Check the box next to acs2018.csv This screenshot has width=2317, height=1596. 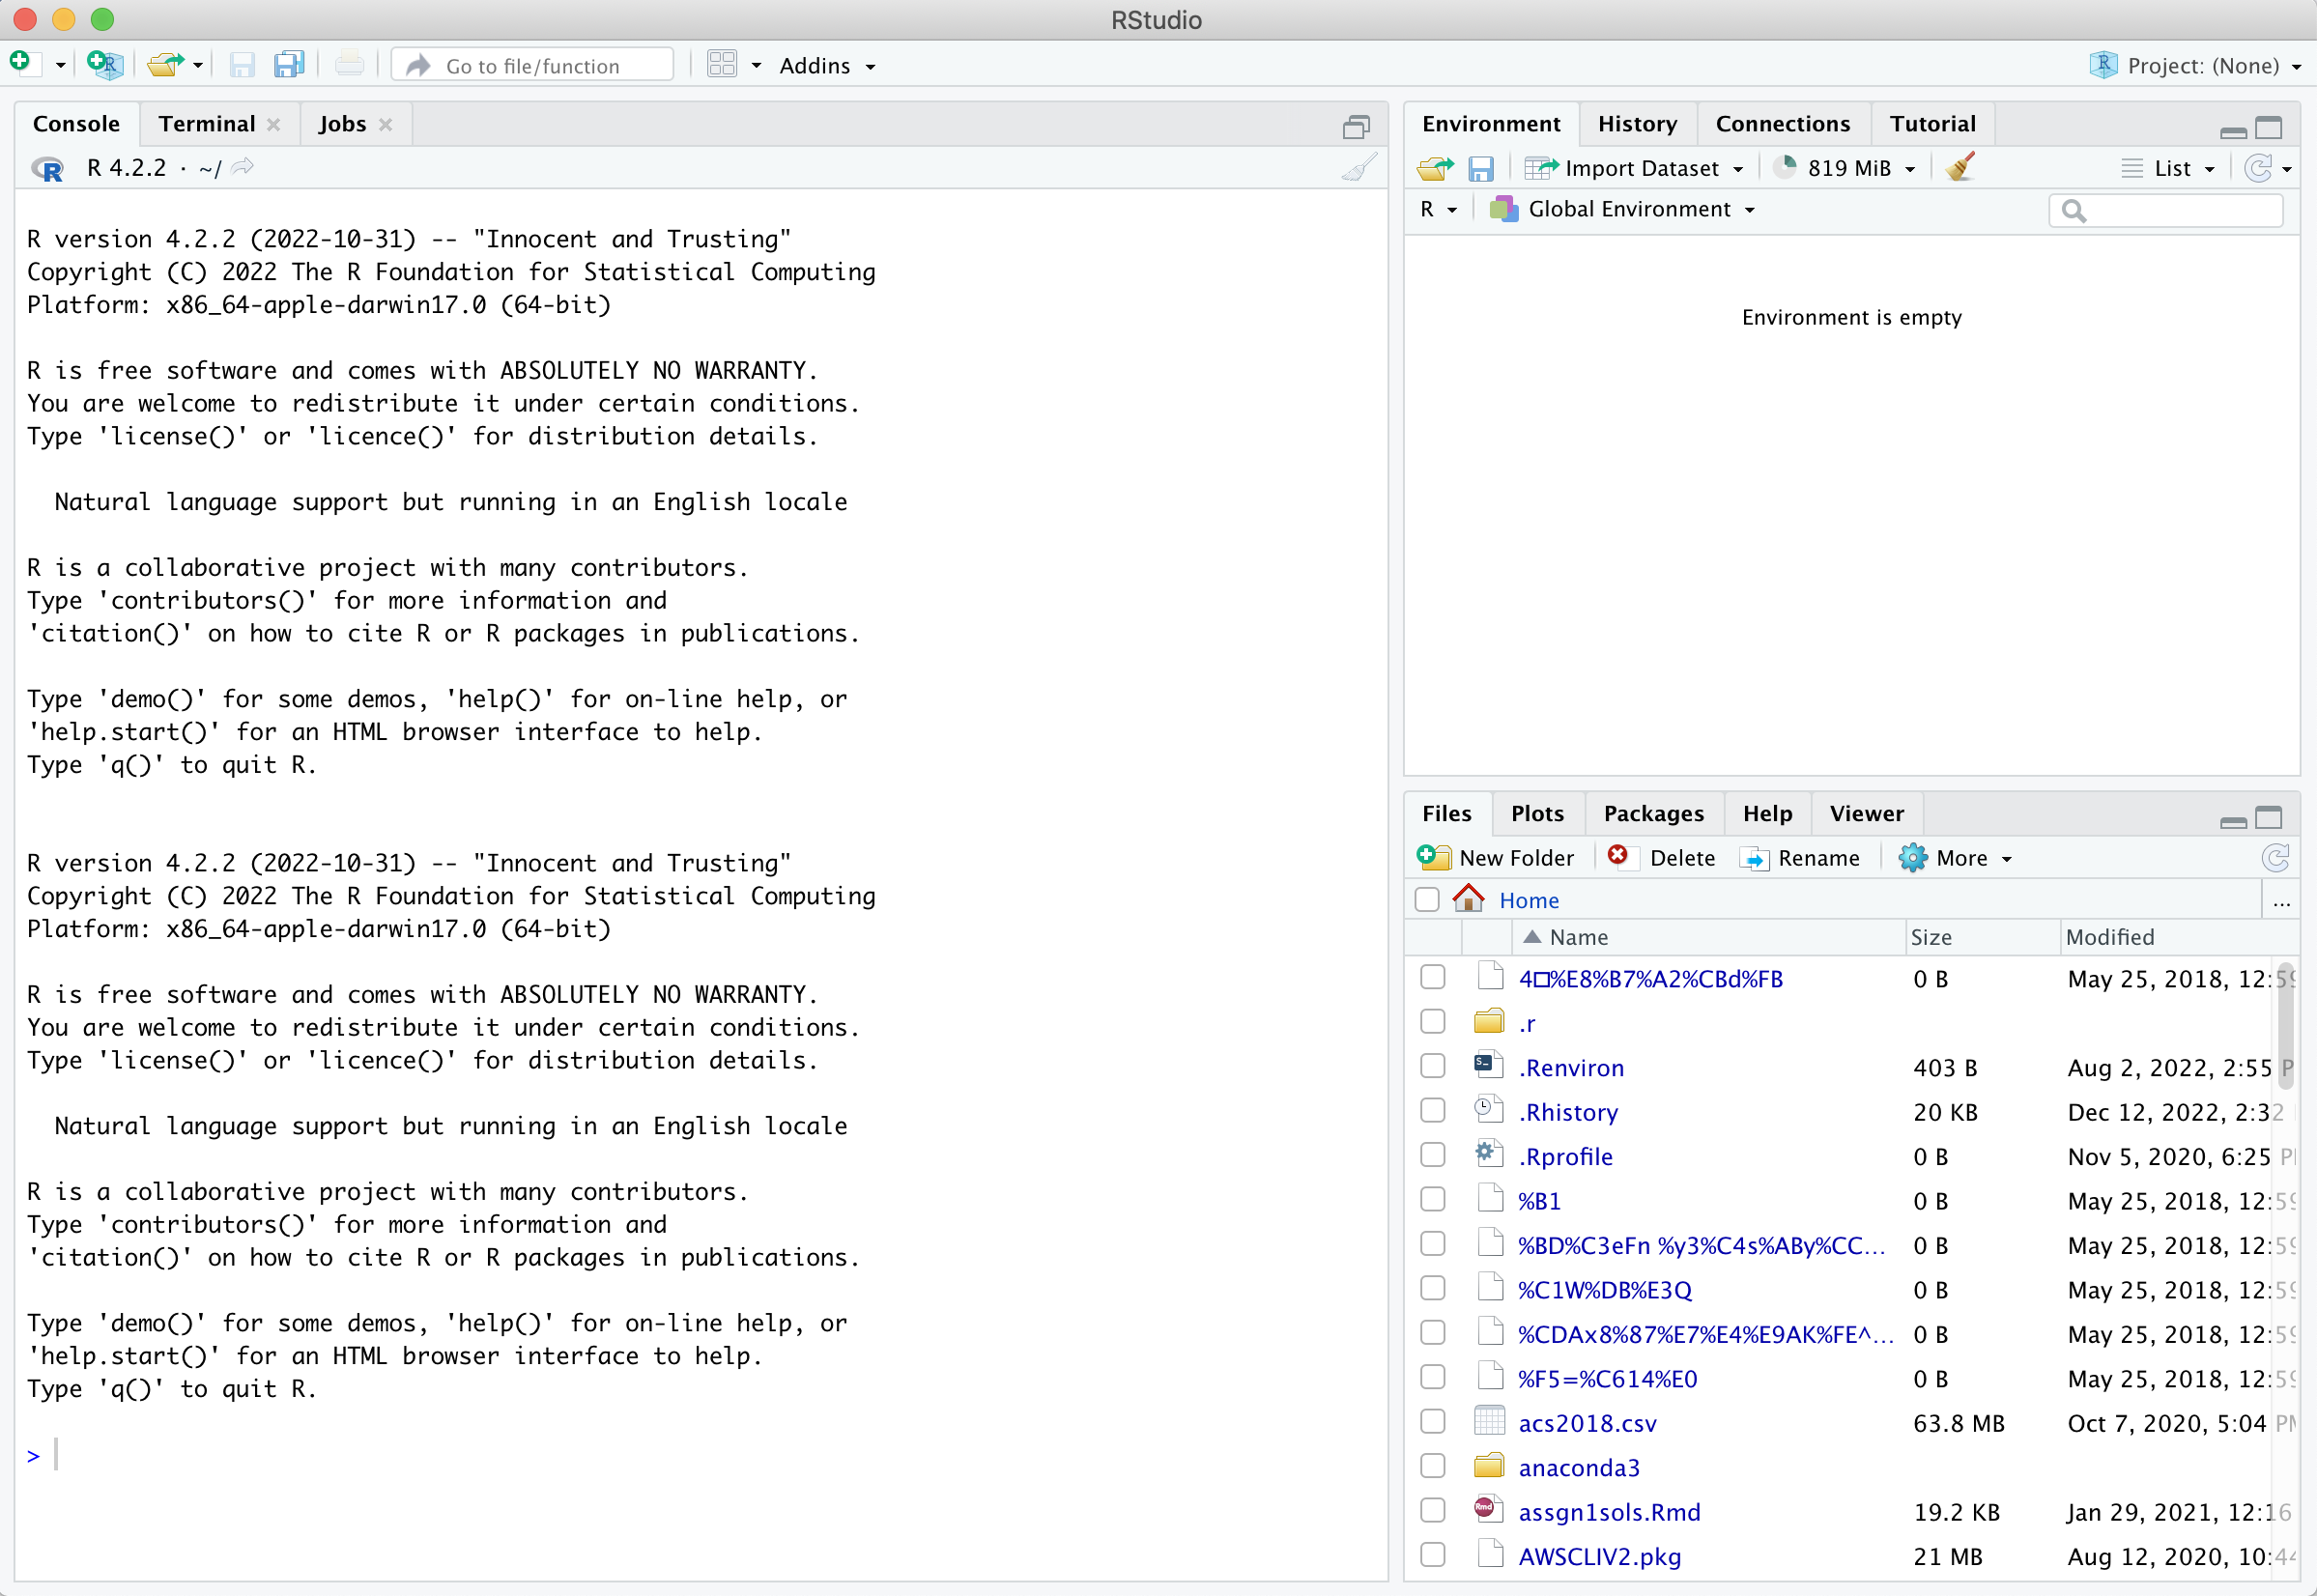(1432, 1422)
